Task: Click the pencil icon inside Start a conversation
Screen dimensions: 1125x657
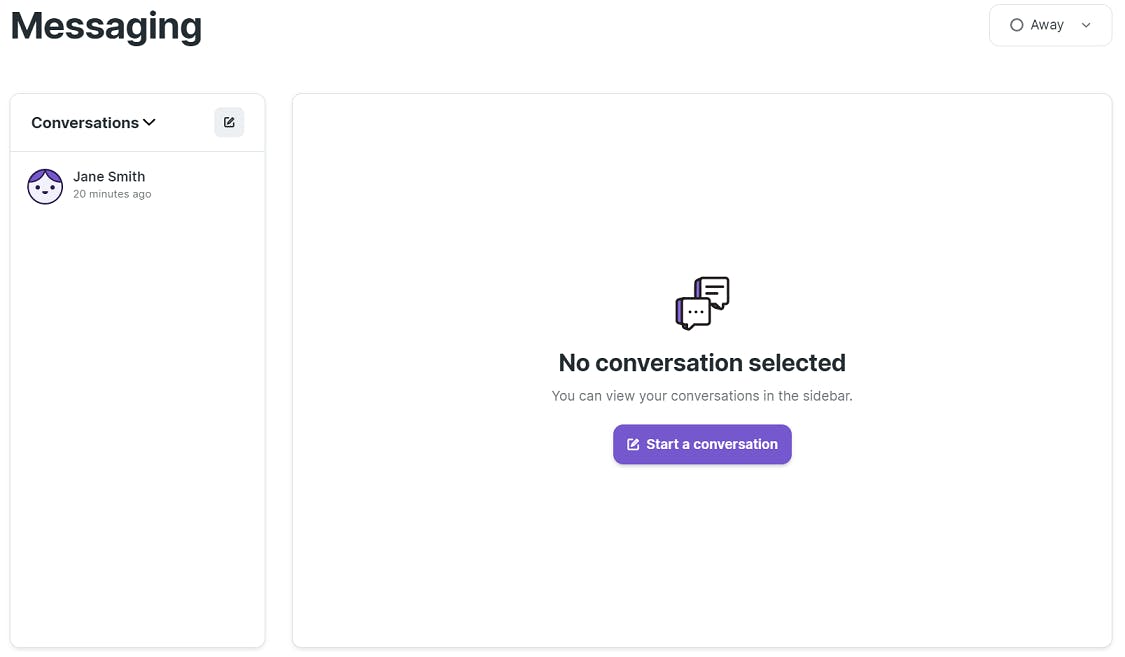Action: point(633,444)
